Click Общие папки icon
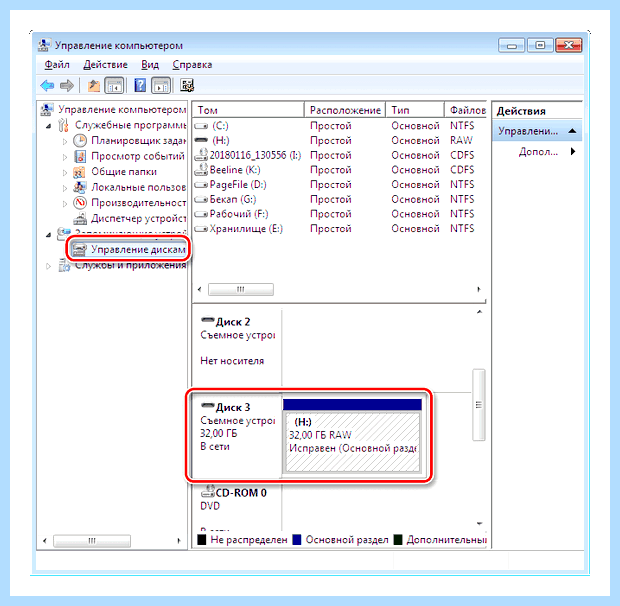This screenshot has height=606, width=620. (80, 172)
